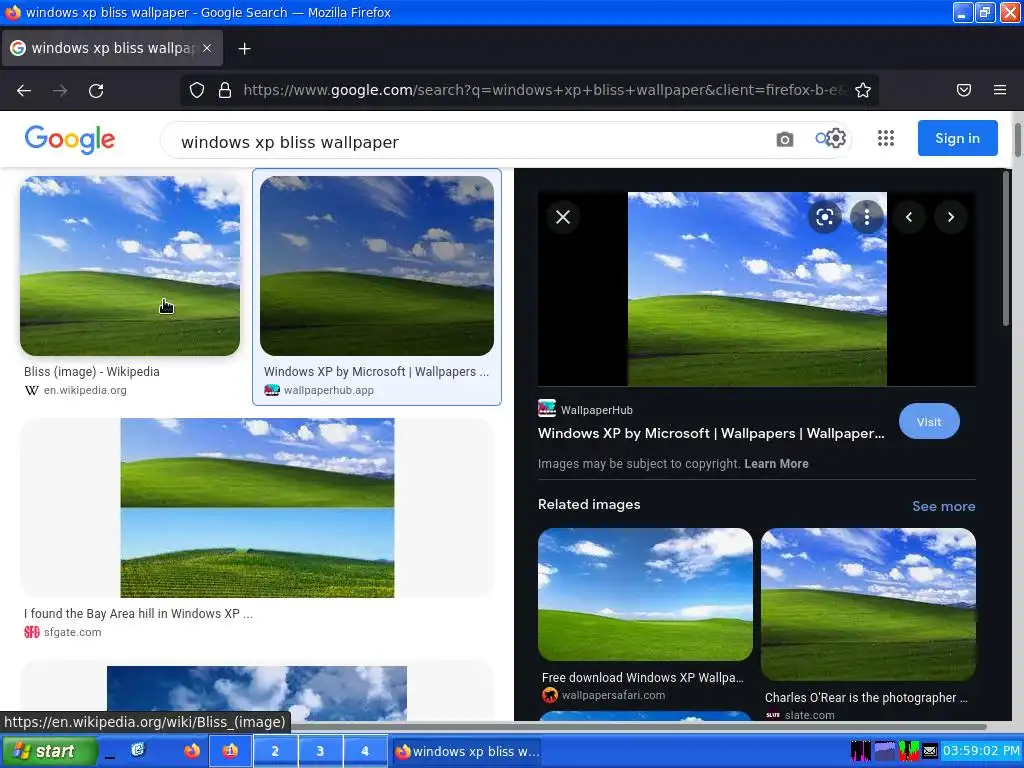Switch to virtual desktop 2
This screenshot has width=1024, height=768.
coord(275,751)
